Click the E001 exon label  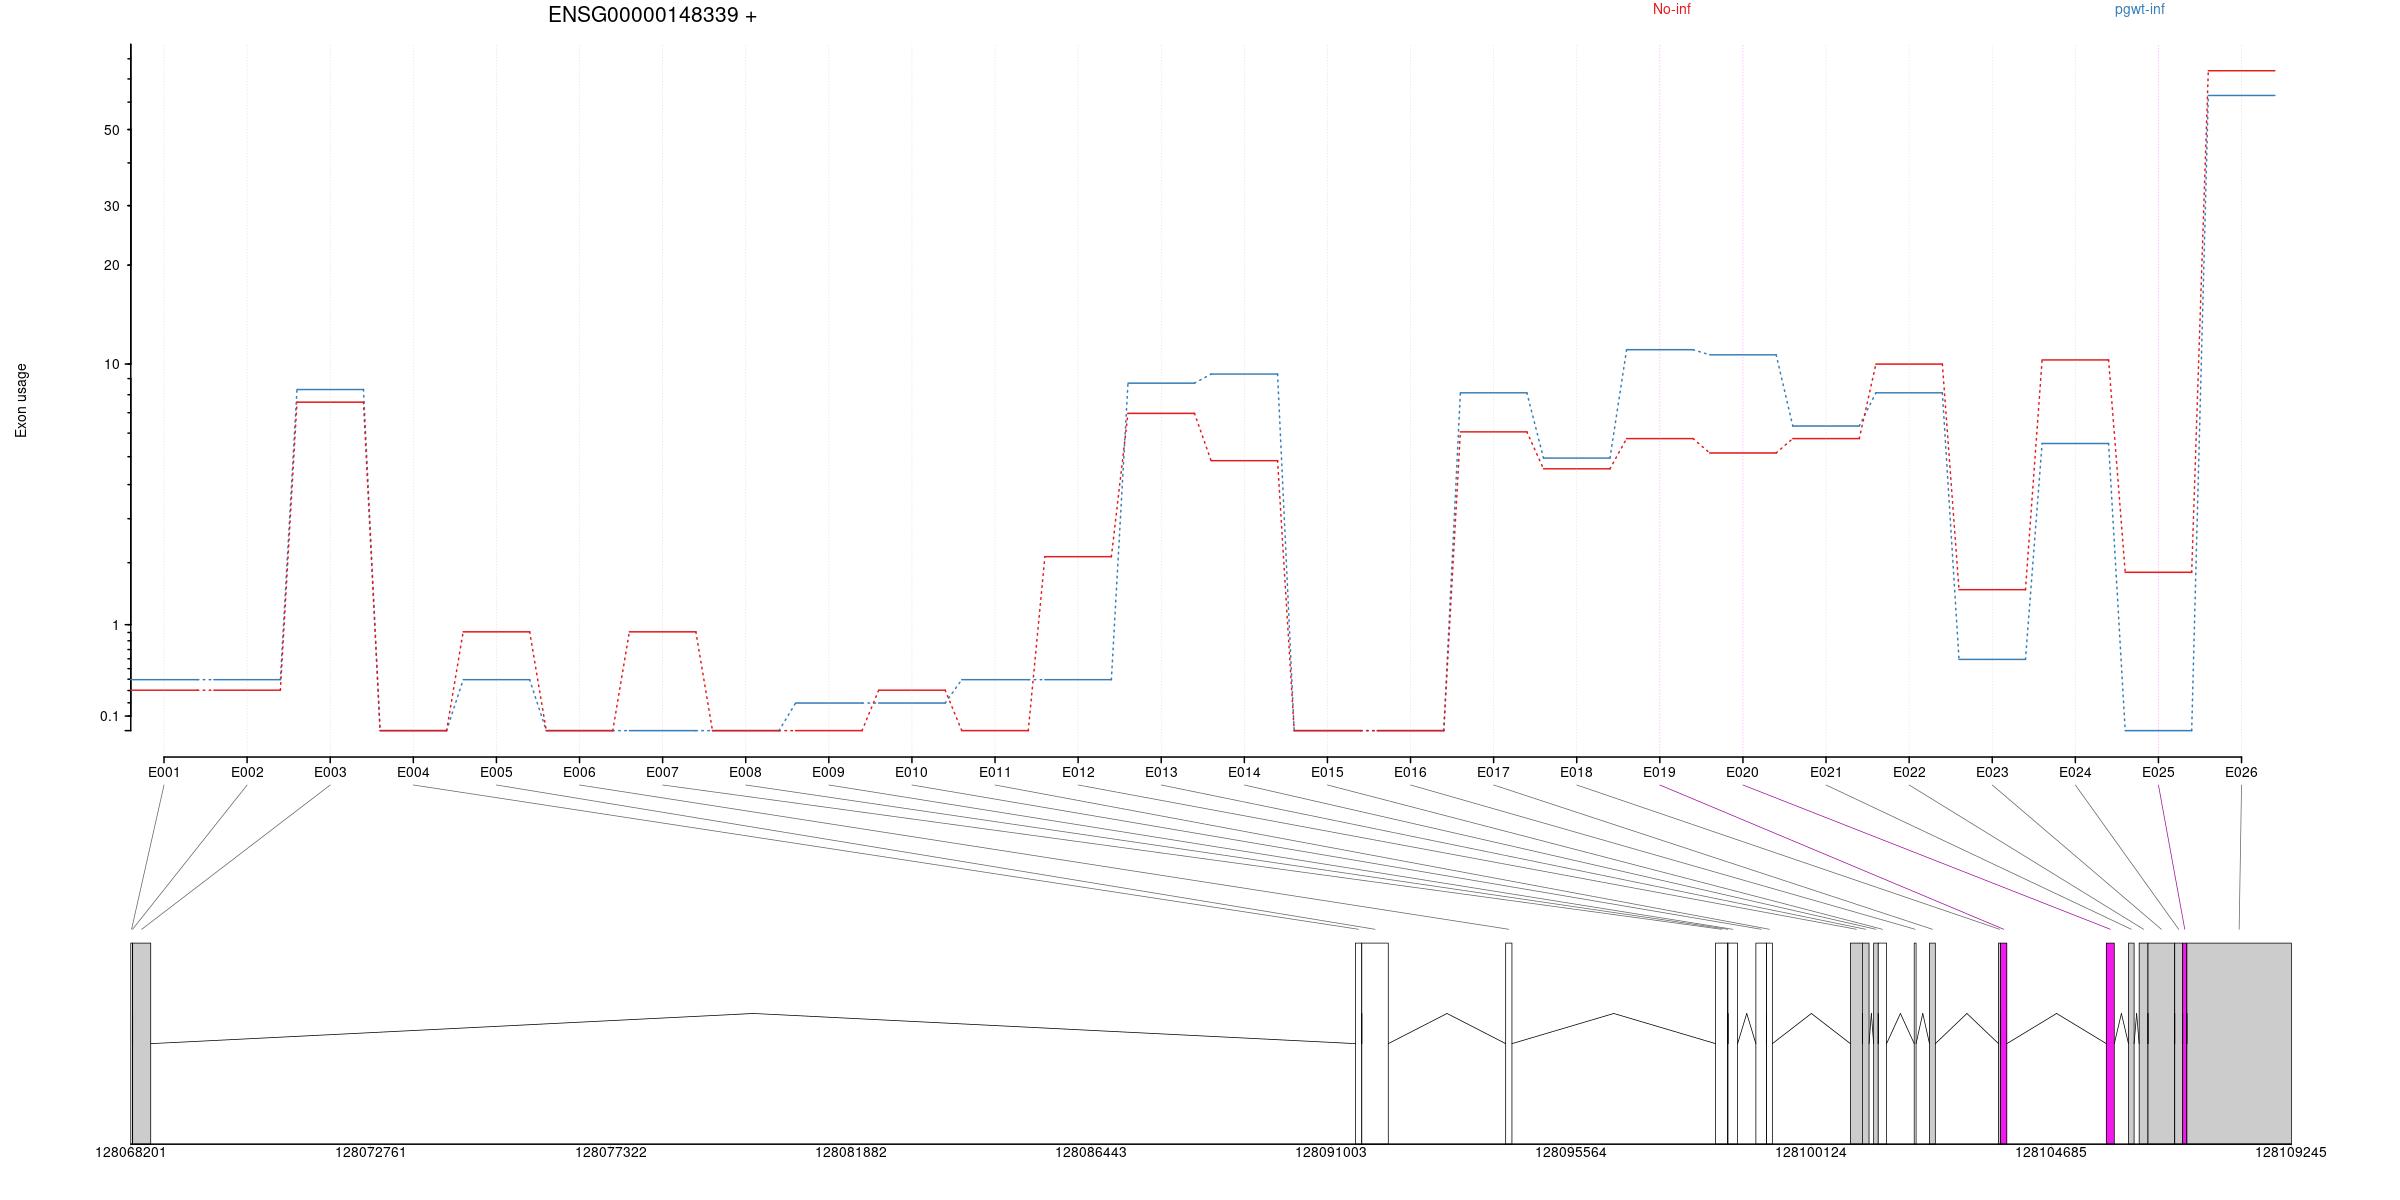(164, 772)
